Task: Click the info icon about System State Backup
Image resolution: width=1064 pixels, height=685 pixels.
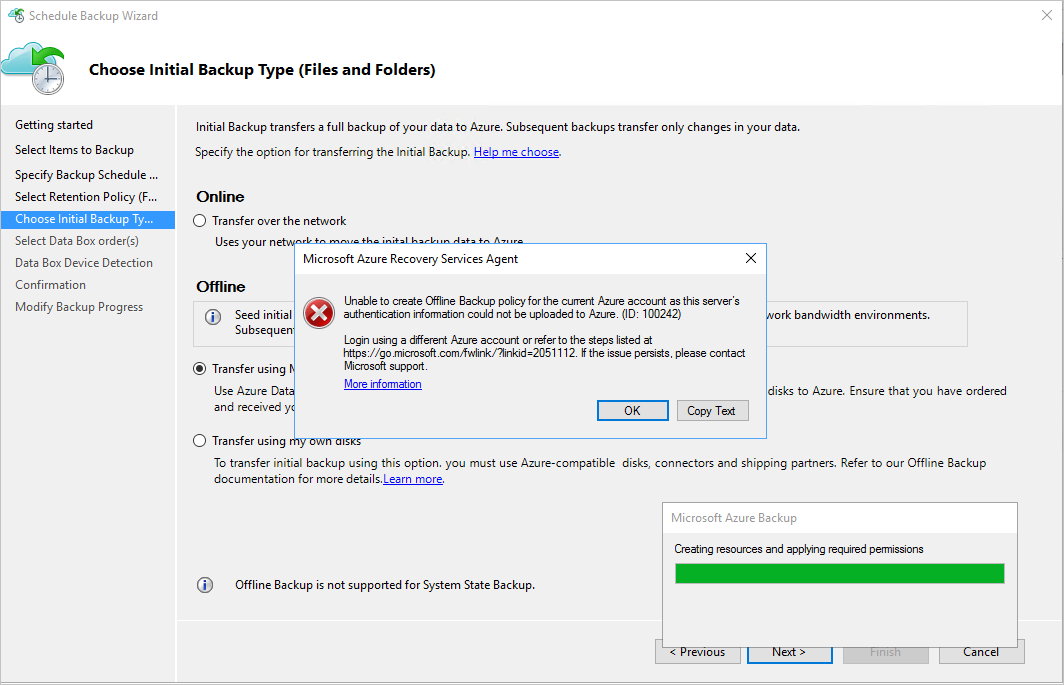Action: pos(205,585)
